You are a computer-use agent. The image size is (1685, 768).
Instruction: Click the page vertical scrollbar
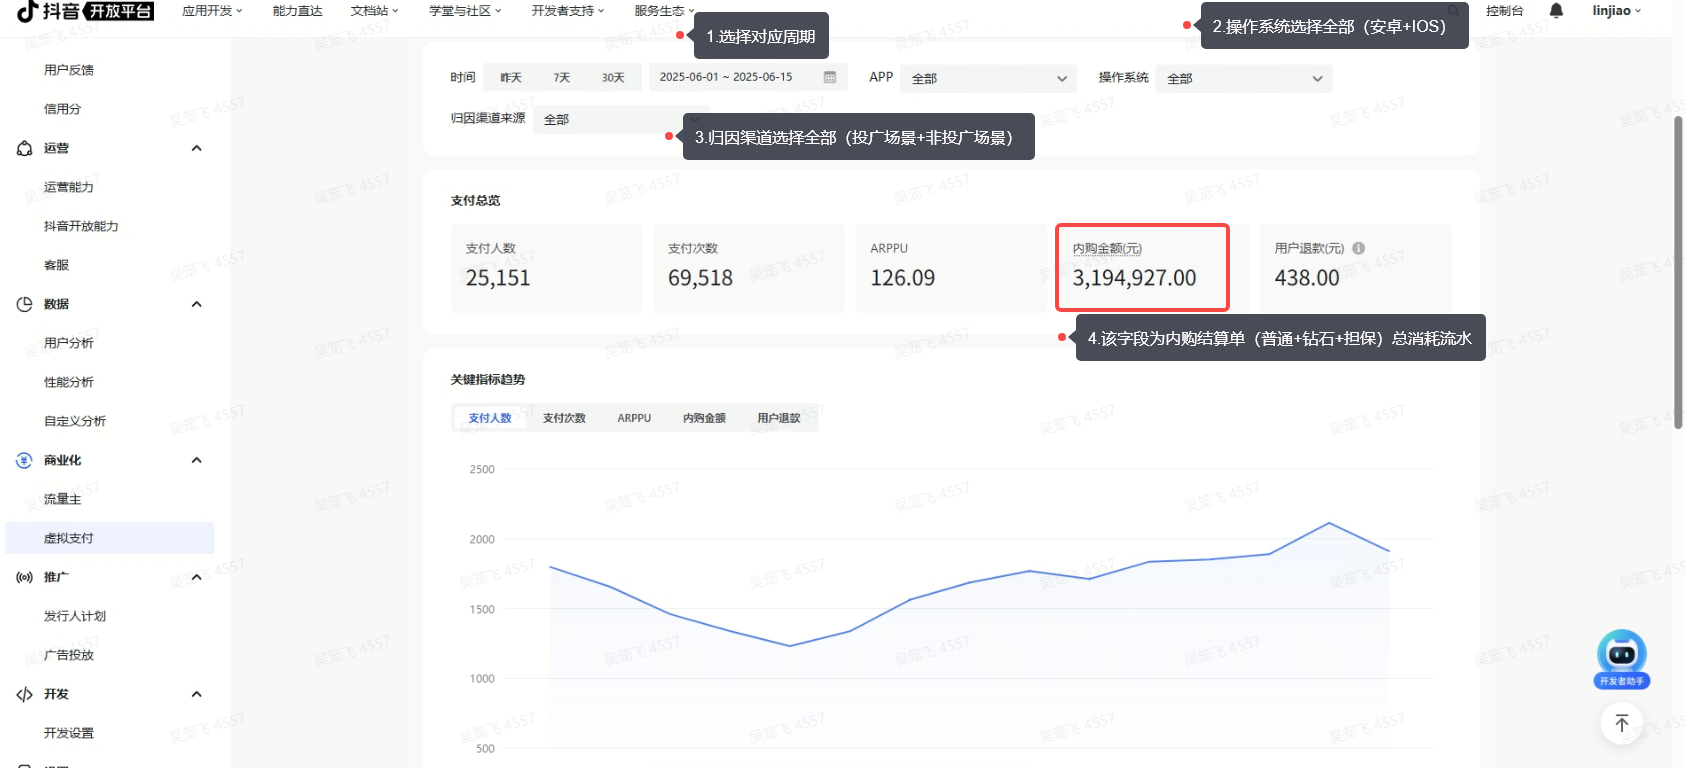click(x=1678, y=270)
